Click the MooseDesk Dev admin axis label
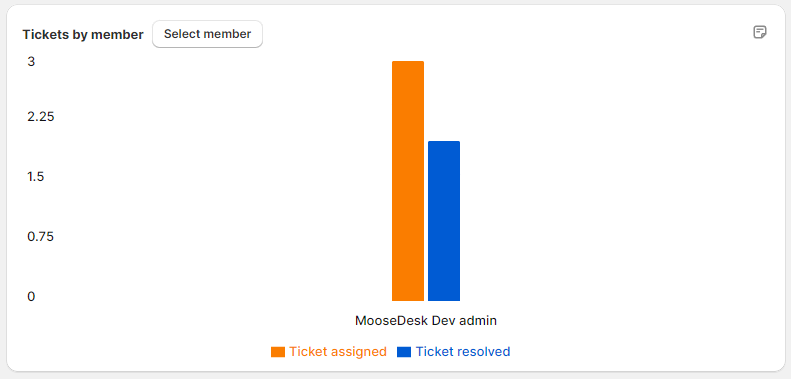791x379 pixels. (426, 321)
